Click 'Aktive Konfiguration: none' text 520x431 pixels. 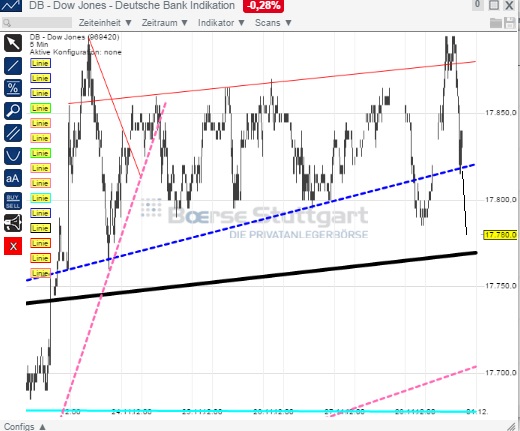click(76, 52)
